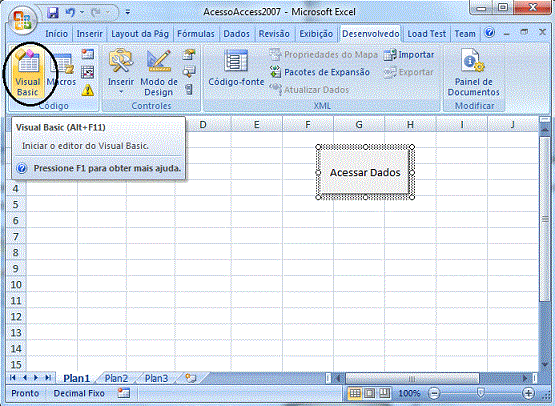Switch to the Início tab
555x406 pixels.
[56, 34]
